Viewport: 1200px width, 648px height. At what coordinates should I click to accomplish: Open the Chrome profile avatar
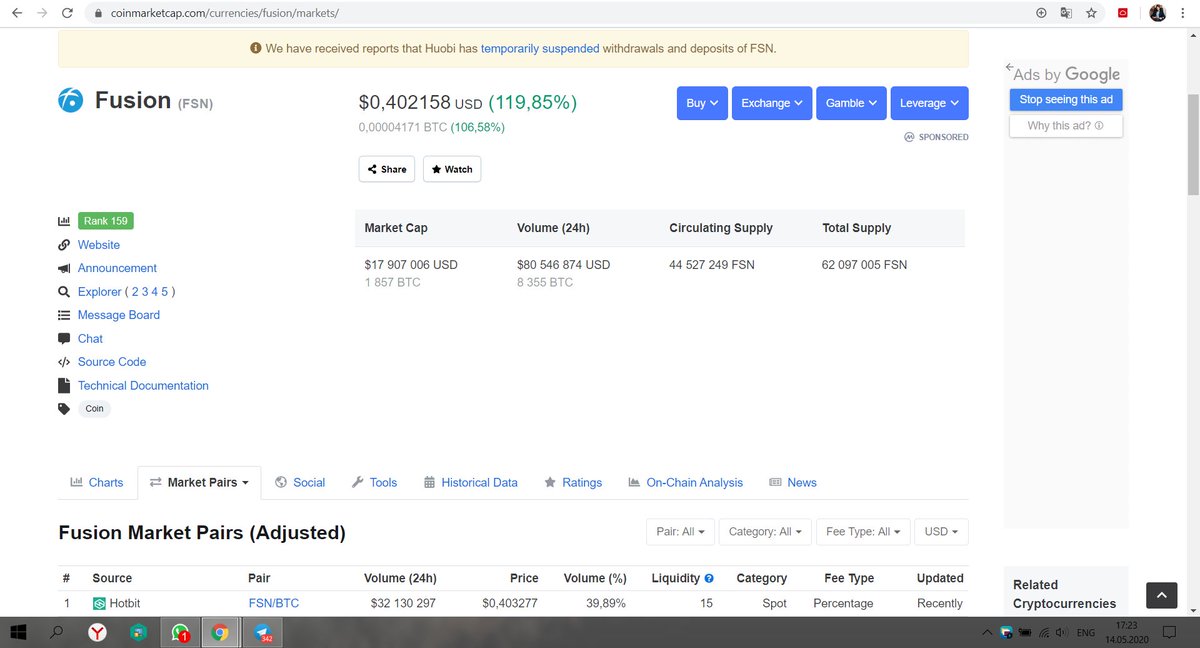[x=1158, y=14]
